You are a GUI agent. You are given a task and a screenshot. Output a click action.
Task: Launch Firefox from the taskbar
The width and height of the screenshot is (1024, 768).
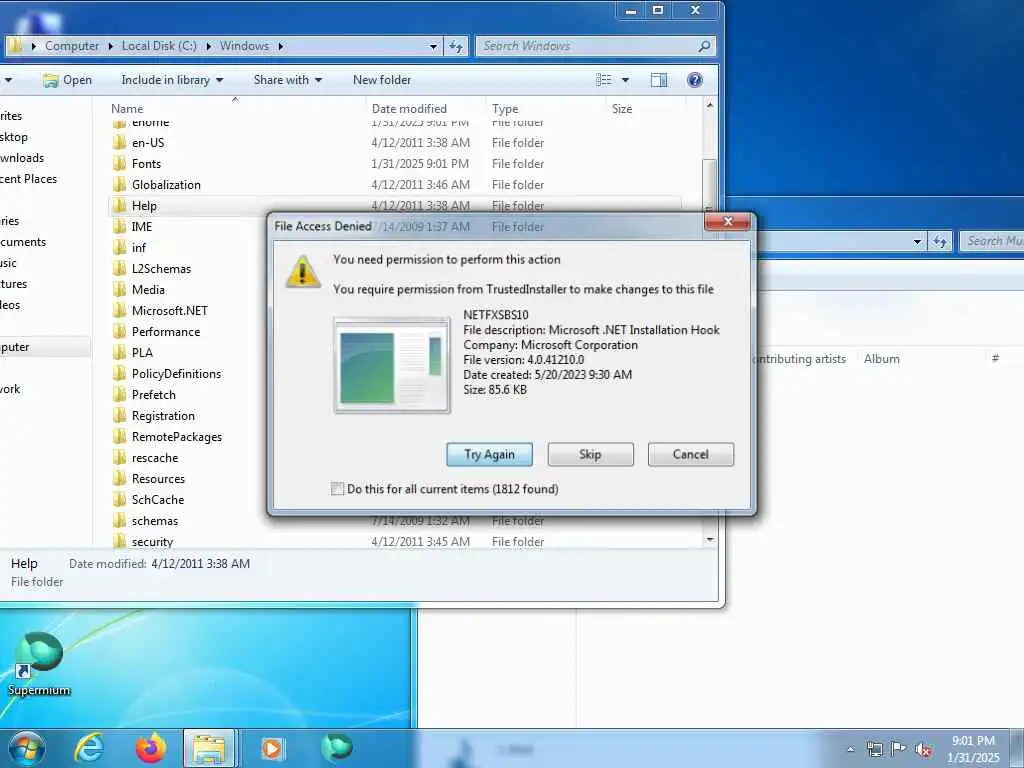[x=150, y=748]
